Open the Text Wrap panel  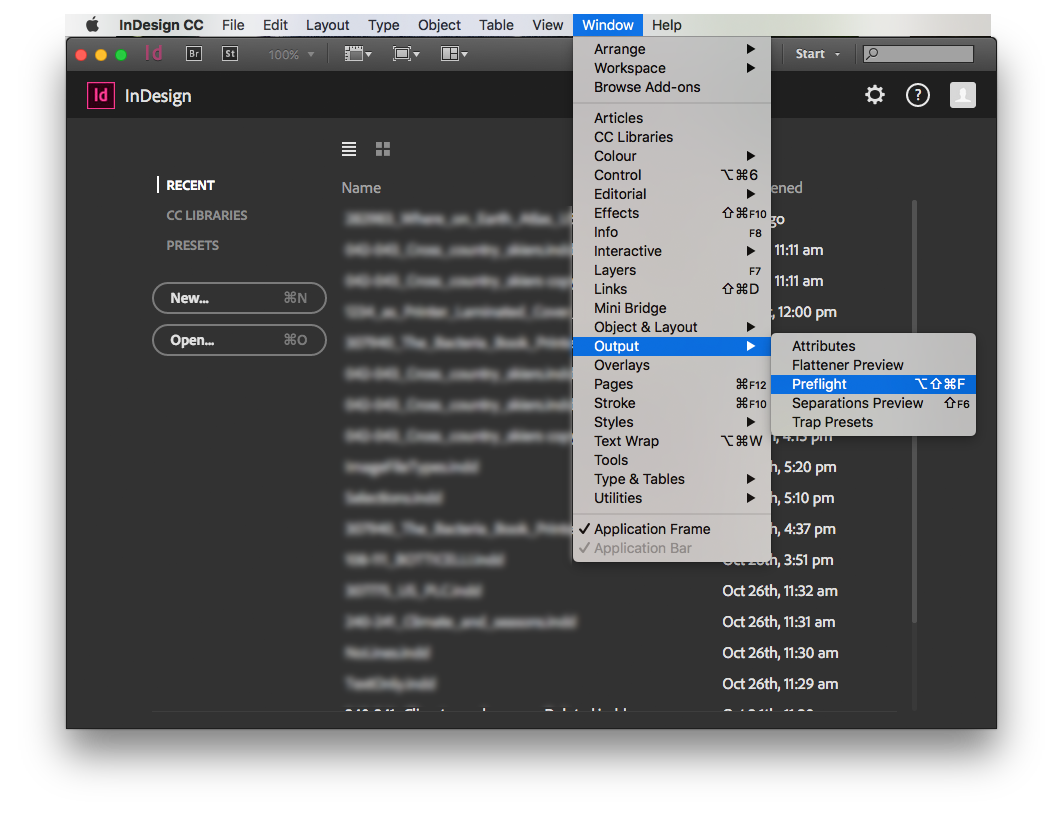point(672,441)
